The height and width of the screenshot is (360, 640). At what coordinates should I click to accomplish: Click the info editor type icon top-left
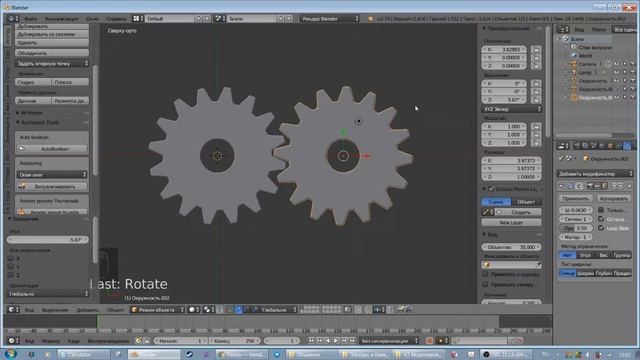pos(13,19)
